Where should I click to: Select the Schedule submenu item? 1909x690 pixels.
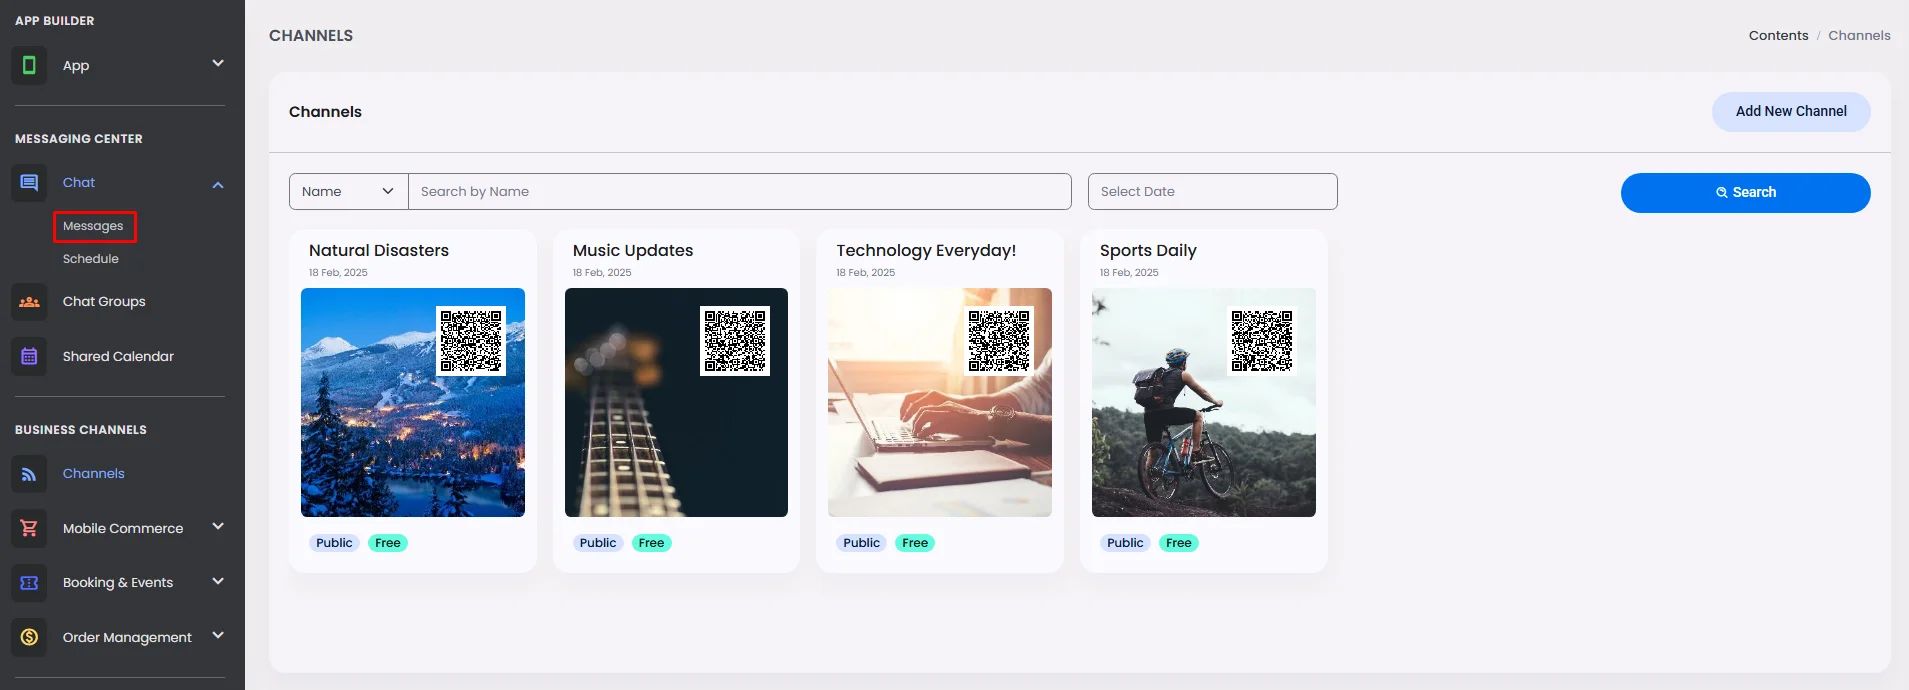91,259
